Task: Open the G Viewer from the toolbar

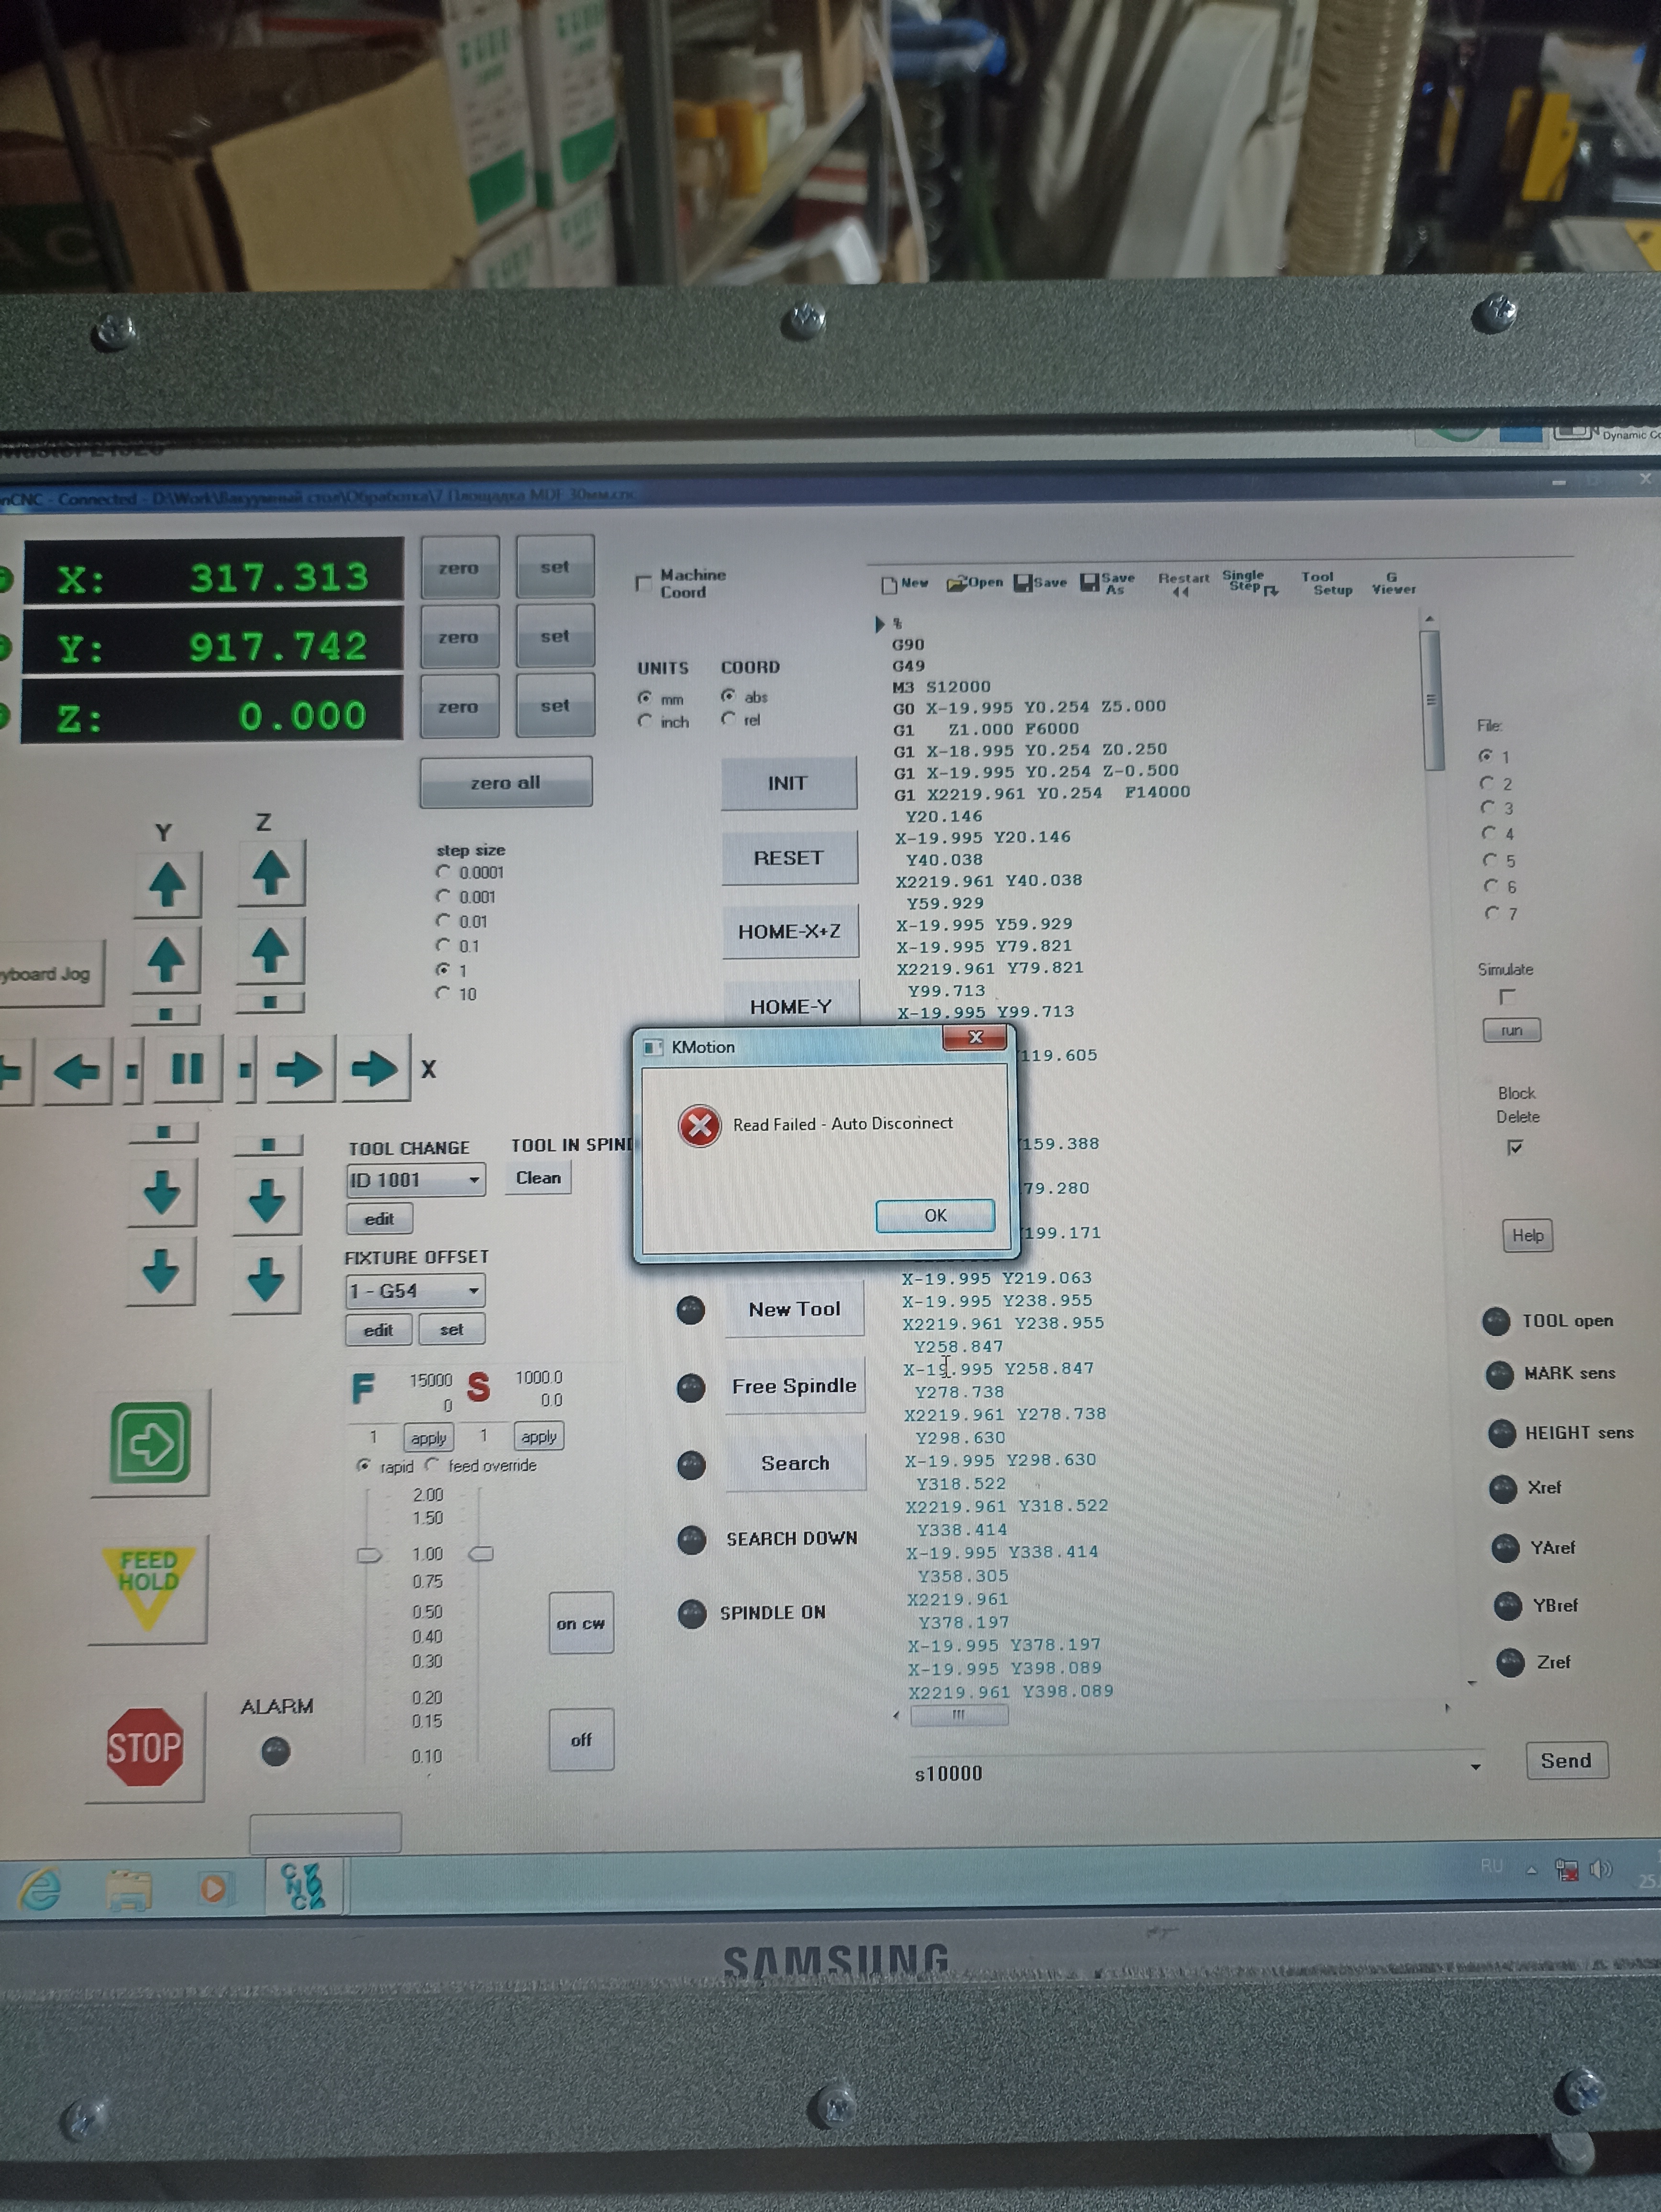Action: coord(1393,583)
